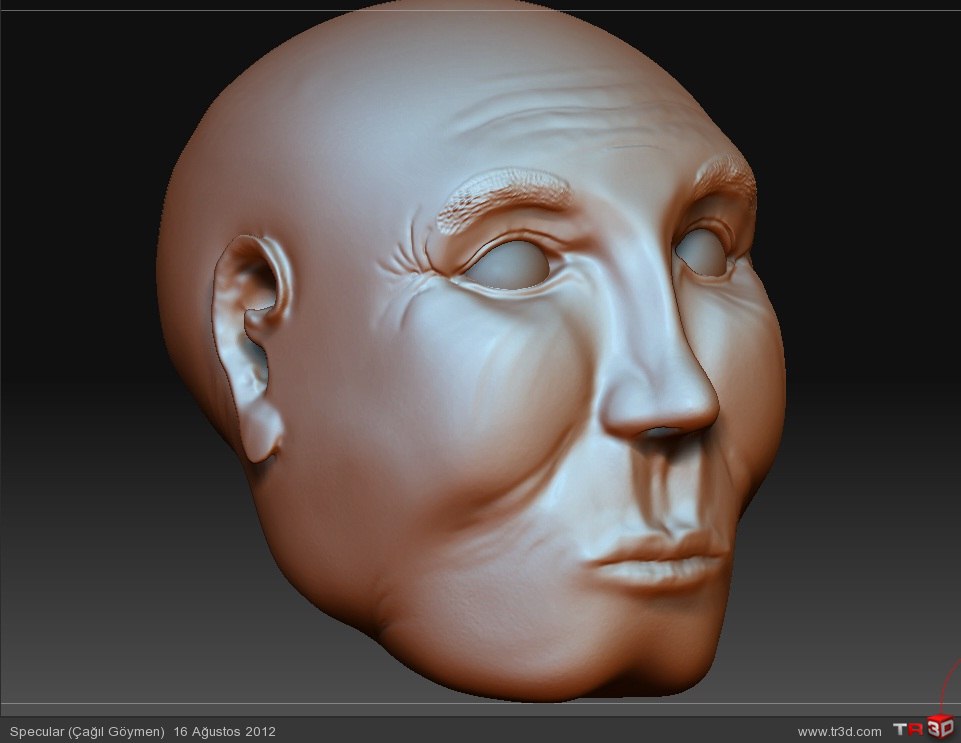
Task: Select the caption 'Specular (Çağıl Göymen)'
Action: (87, 731)
